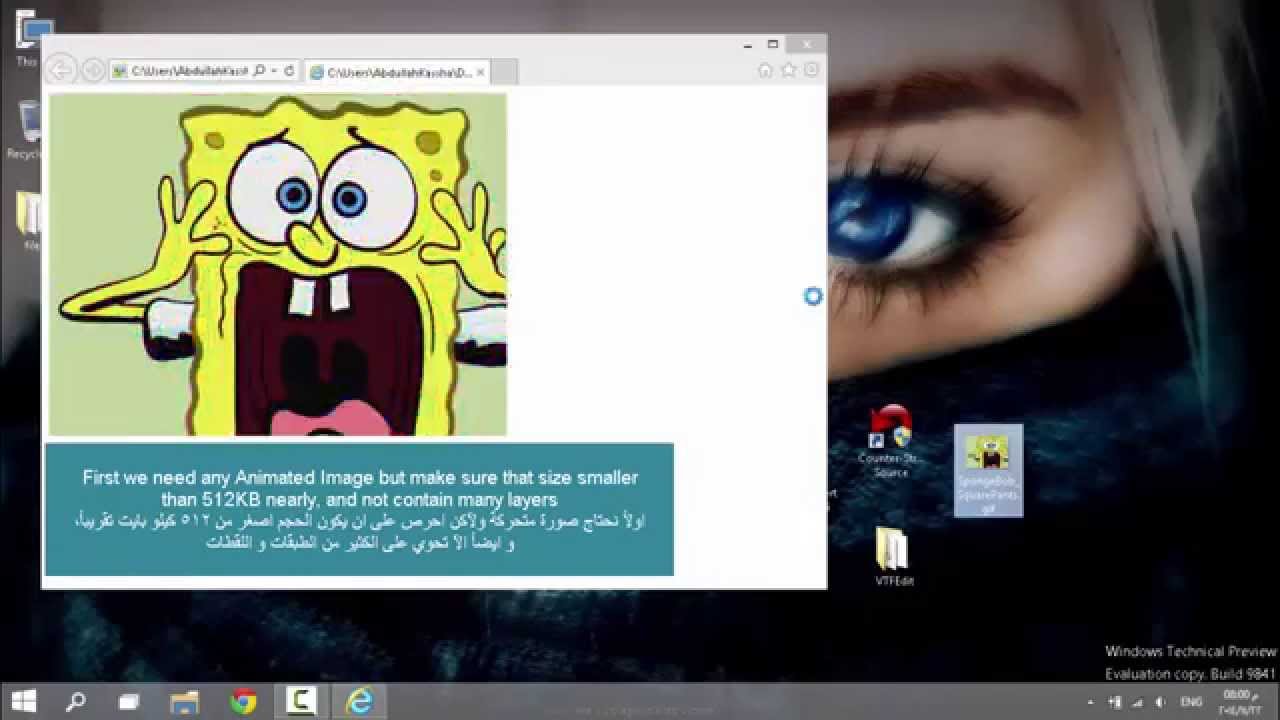Switch to Camtasia on taskbar
Image resolution: width=1280 pixels, height=720 pixels.
click(x=300, y=701)
